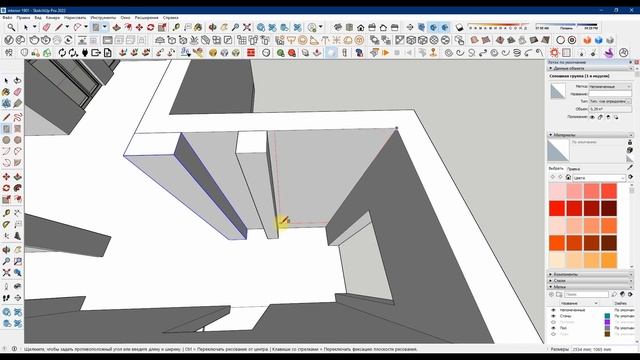Open the tag dropdown in entity info
Image resolution: width=640 pixels, height=360 pixels.
point(610,87)
